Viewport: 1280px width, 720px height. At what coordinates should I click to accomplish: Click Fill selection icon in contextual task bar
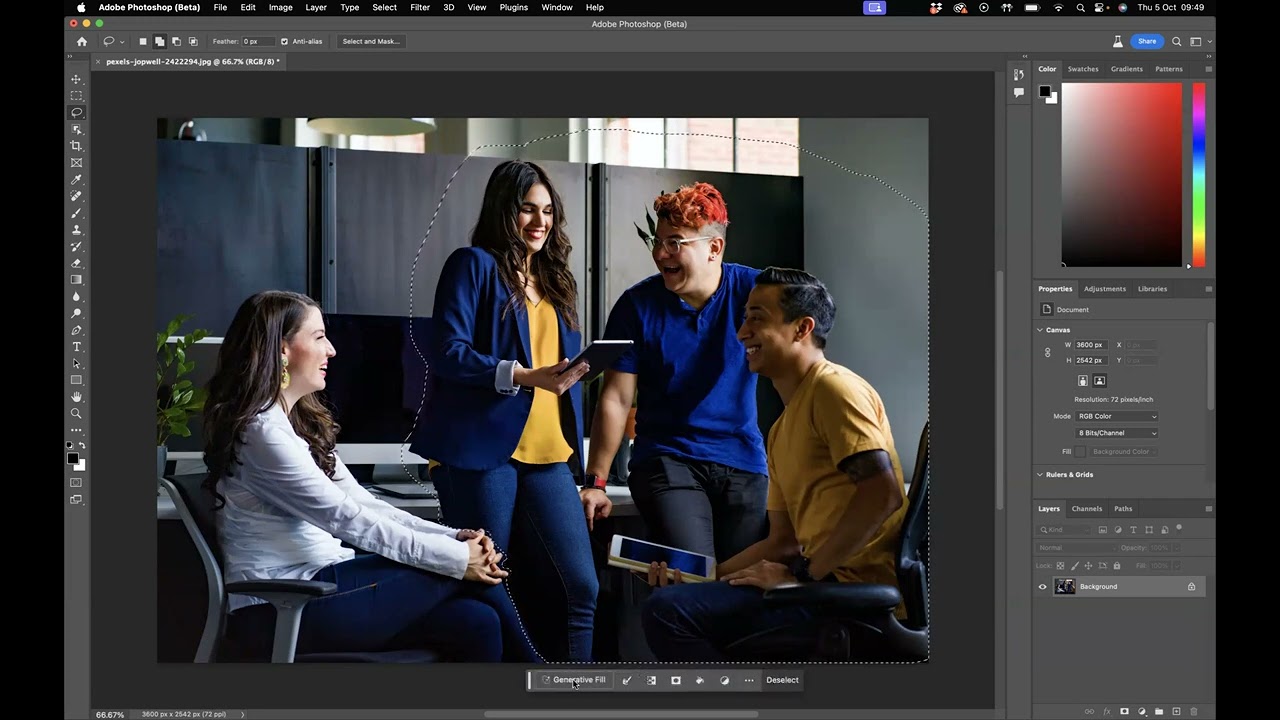point(700,680)
